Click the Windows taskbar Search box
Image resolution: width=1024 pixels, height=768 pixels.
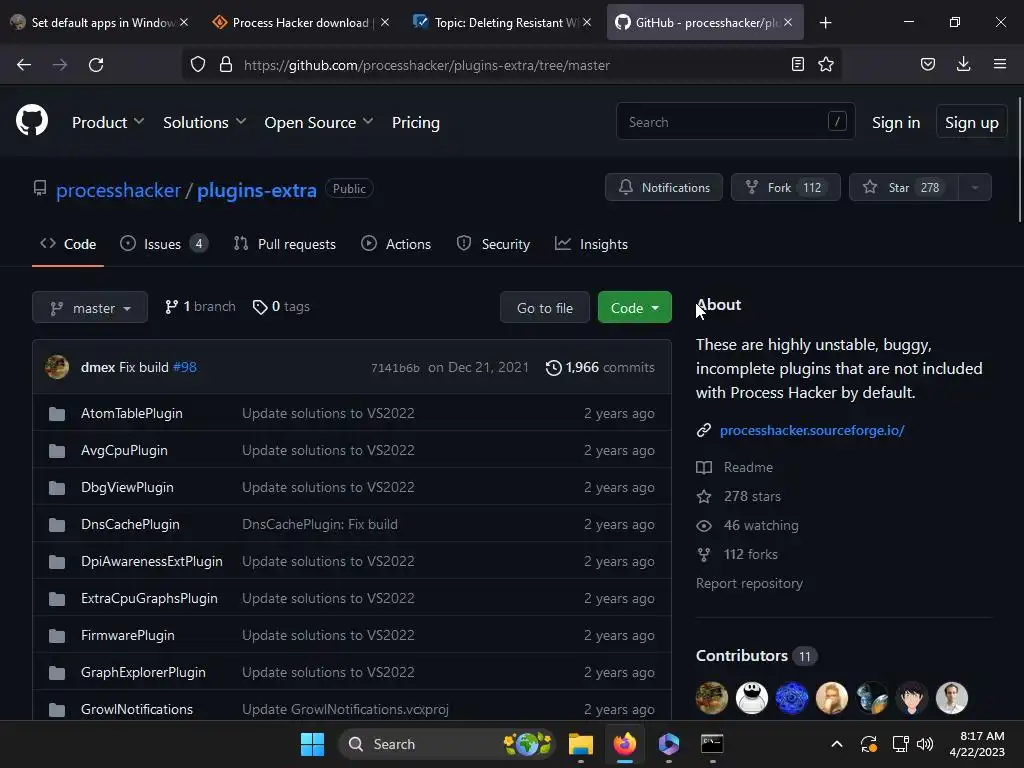tap(447, 744)
